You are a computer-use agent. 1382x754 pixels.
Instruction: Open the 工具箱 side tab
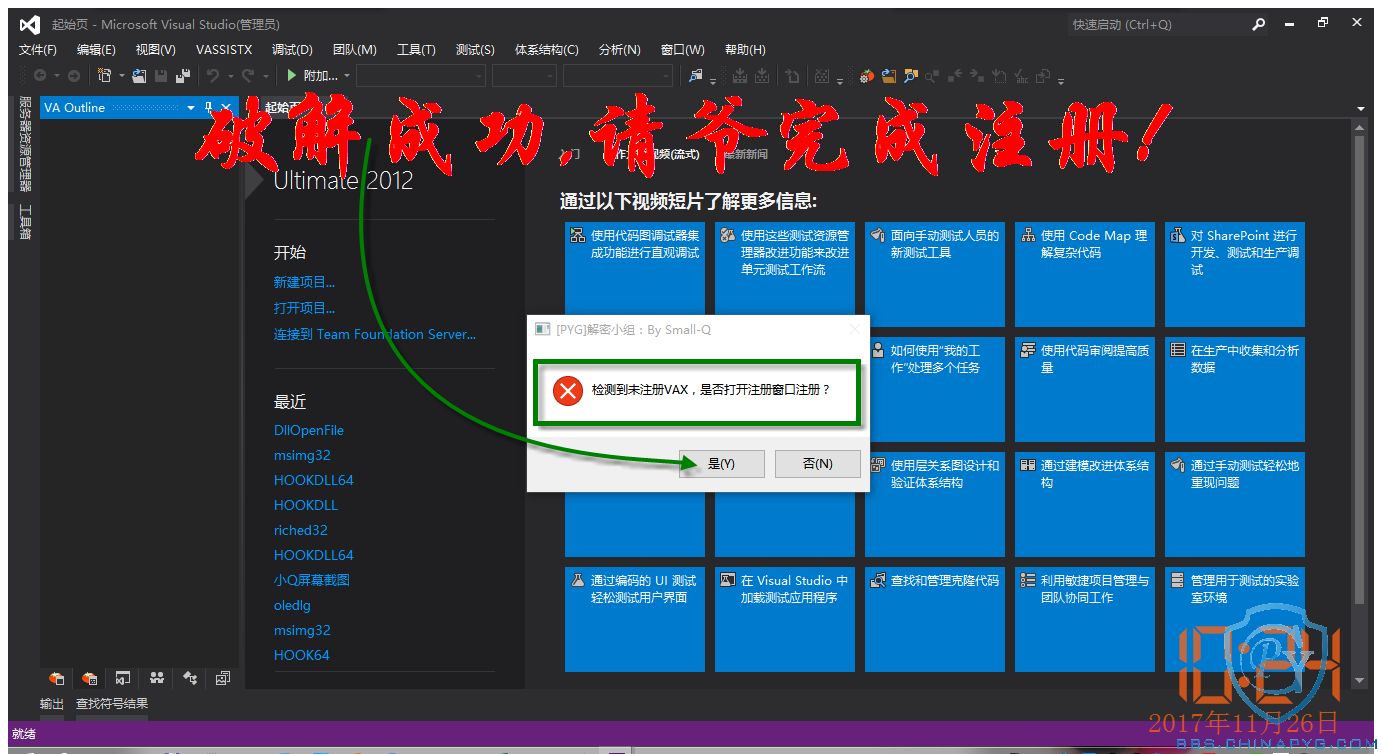tap(25, 222)
